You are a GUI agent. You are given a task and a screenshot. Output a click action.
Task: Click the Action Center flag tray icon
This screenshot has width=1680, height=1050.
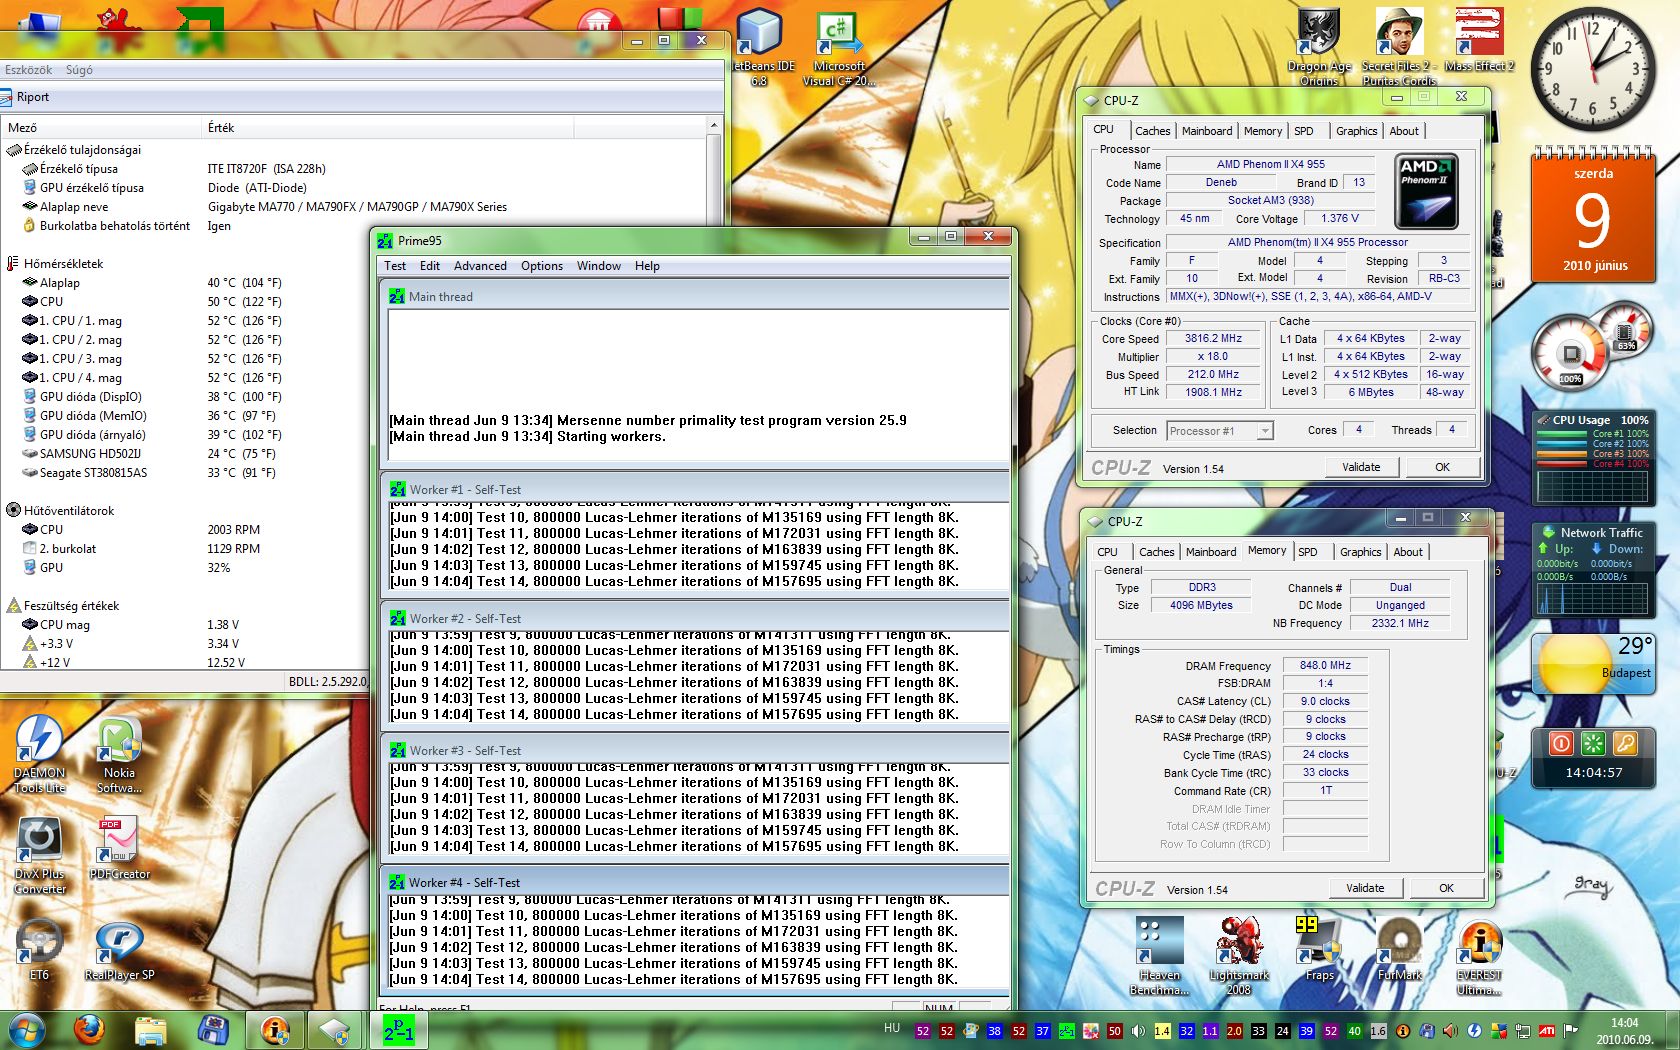[1571, 1030]
